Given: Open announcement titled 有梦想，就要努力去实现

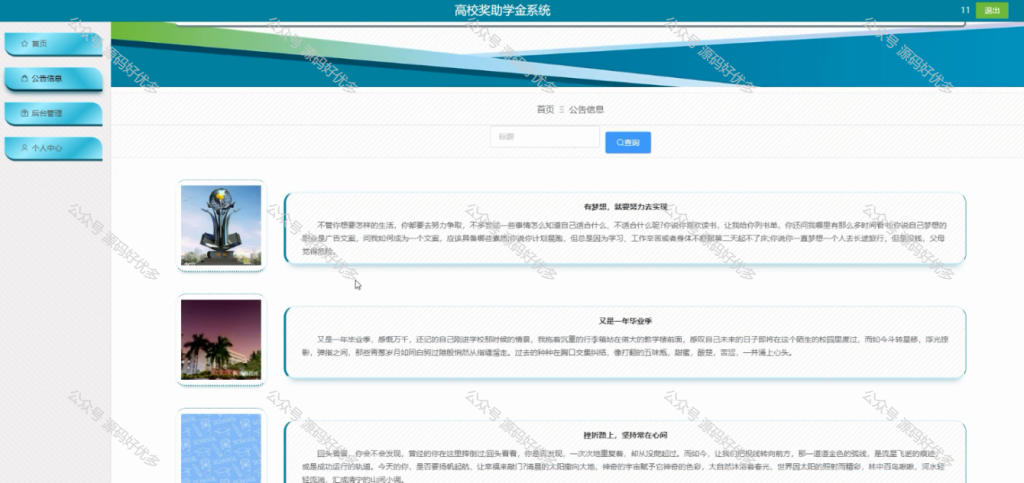Looking at the screenshot, I should click(626, 206).
